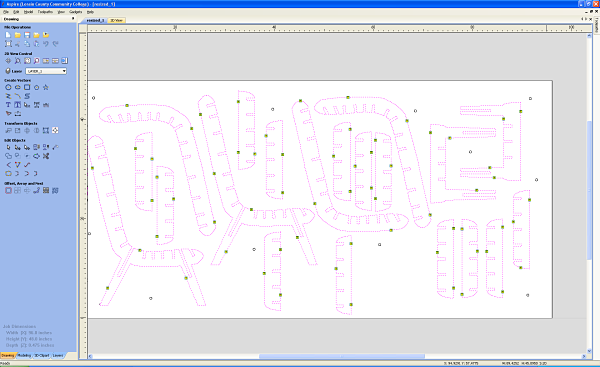The width and height of the screenshot is (600, 367).
Task: Select the Pan view crosshair tool
Action: [x=8, y=61]
